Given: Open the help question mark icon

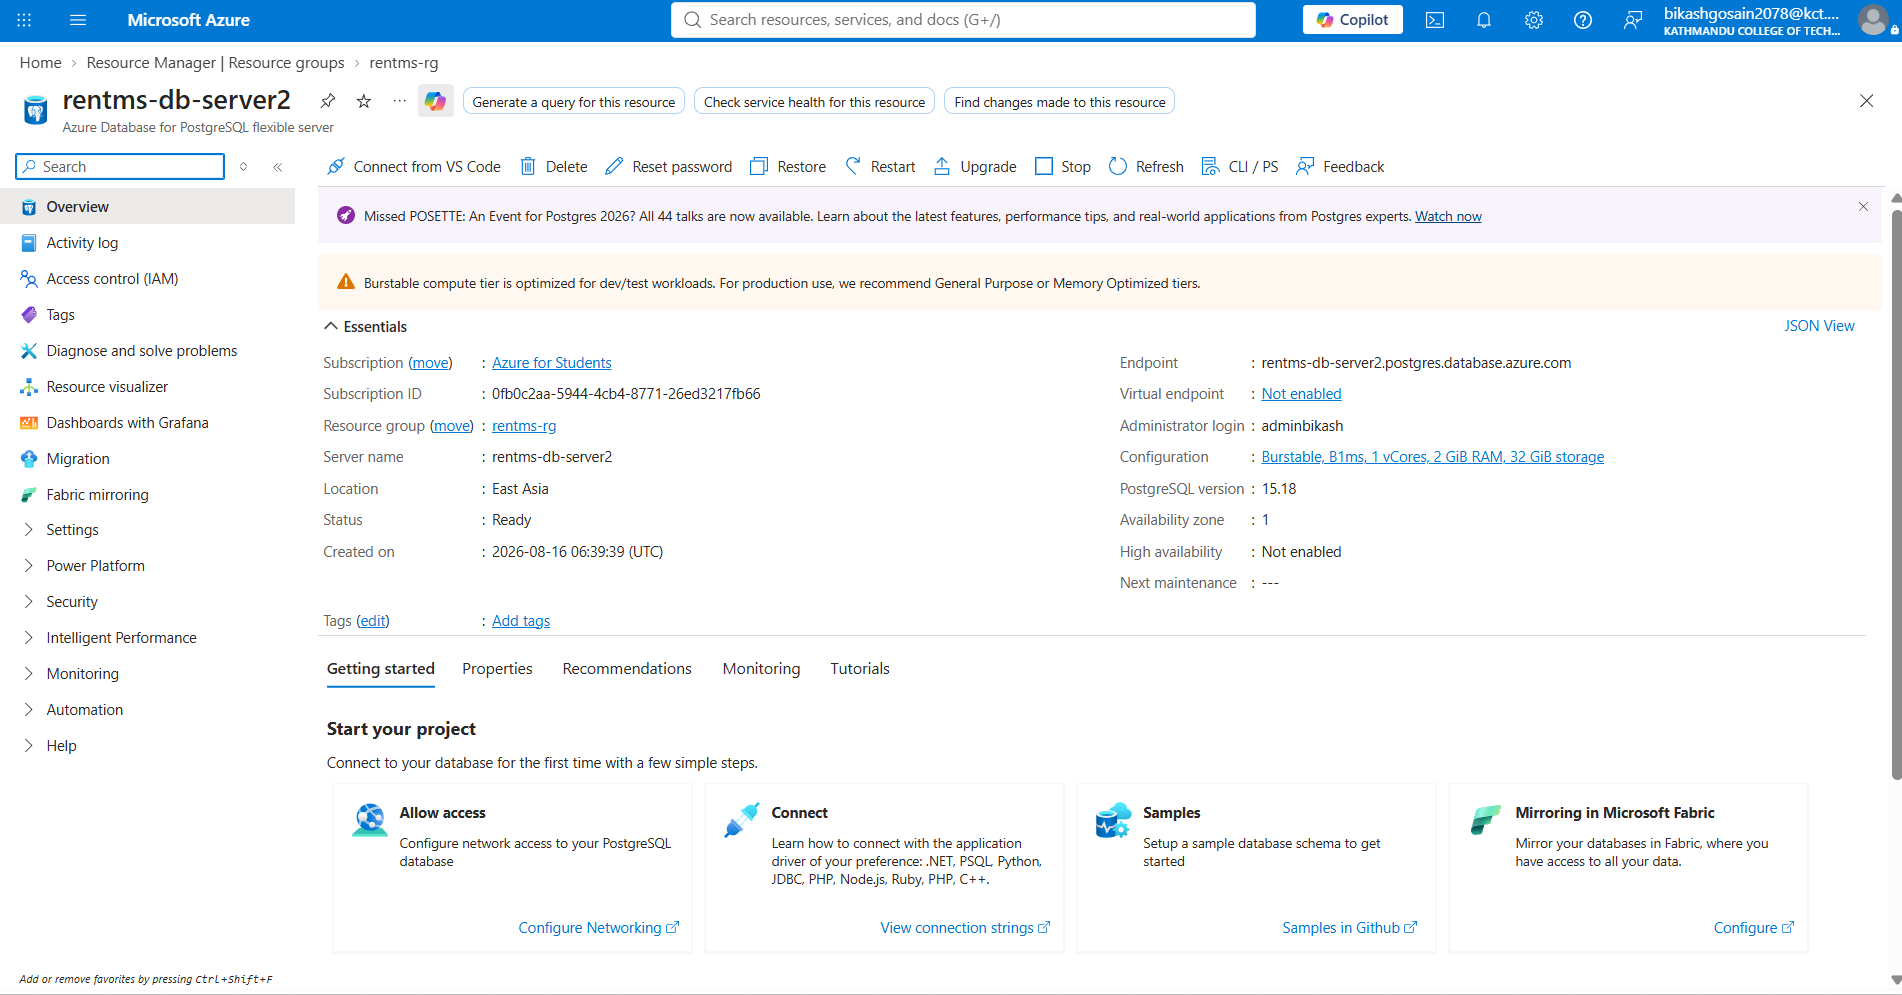Looking at the screenshot, I should [x=1583, y=20].
